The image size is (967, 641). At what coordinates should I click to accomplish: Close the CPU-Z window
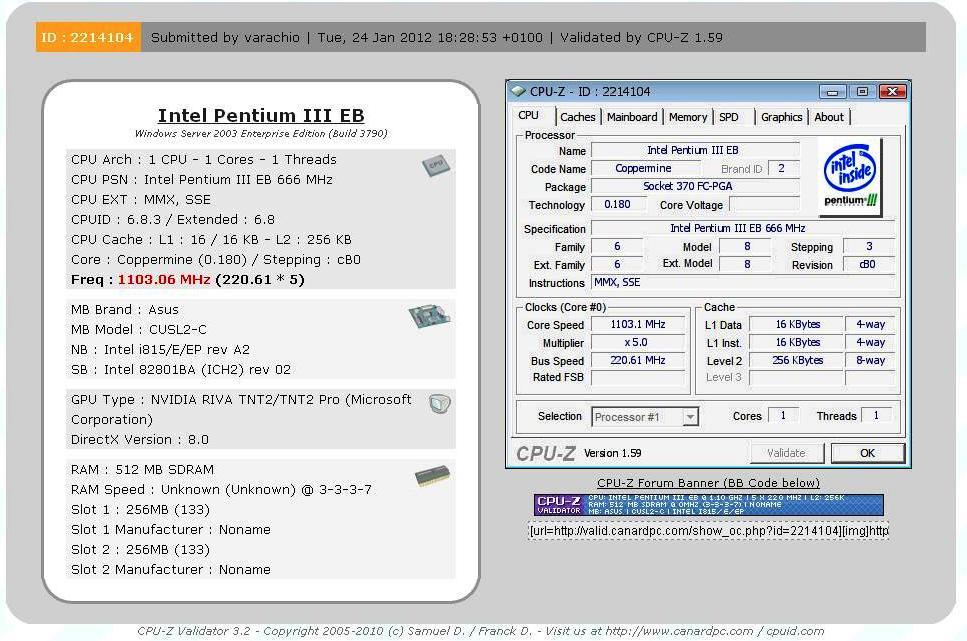click(892, 92)
